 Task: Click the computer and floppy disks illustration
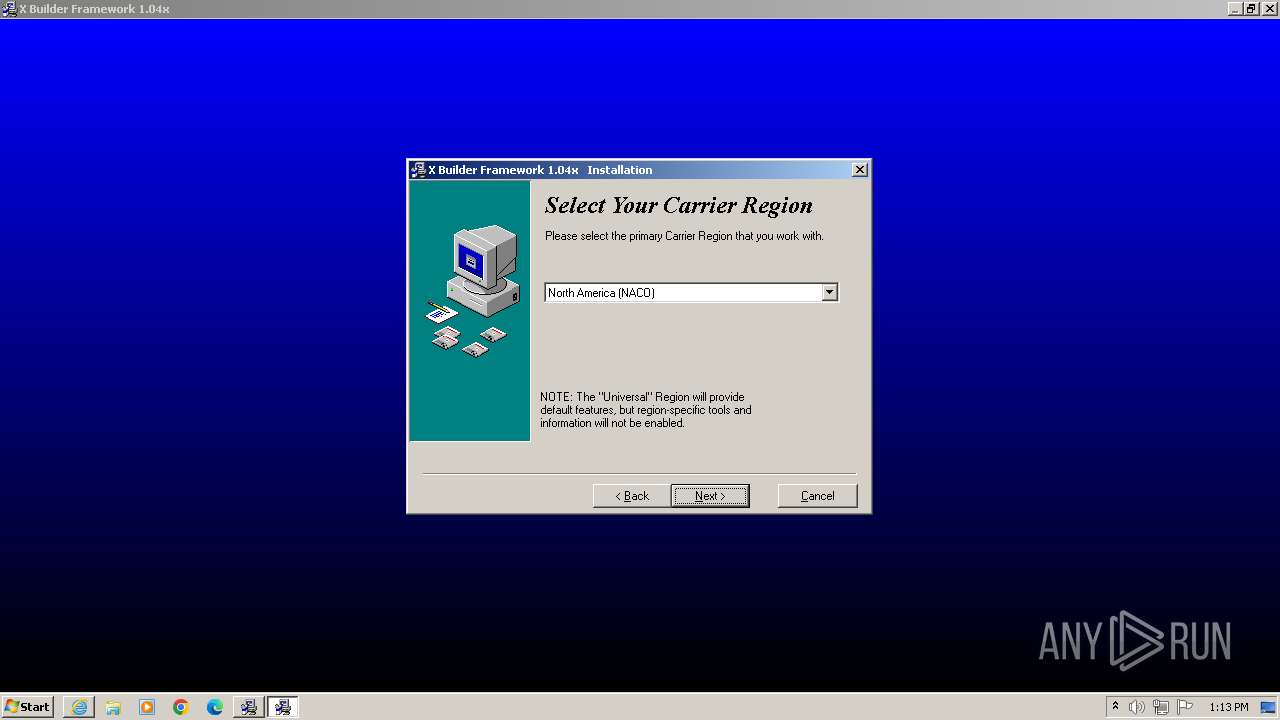[x=473, y=292]
